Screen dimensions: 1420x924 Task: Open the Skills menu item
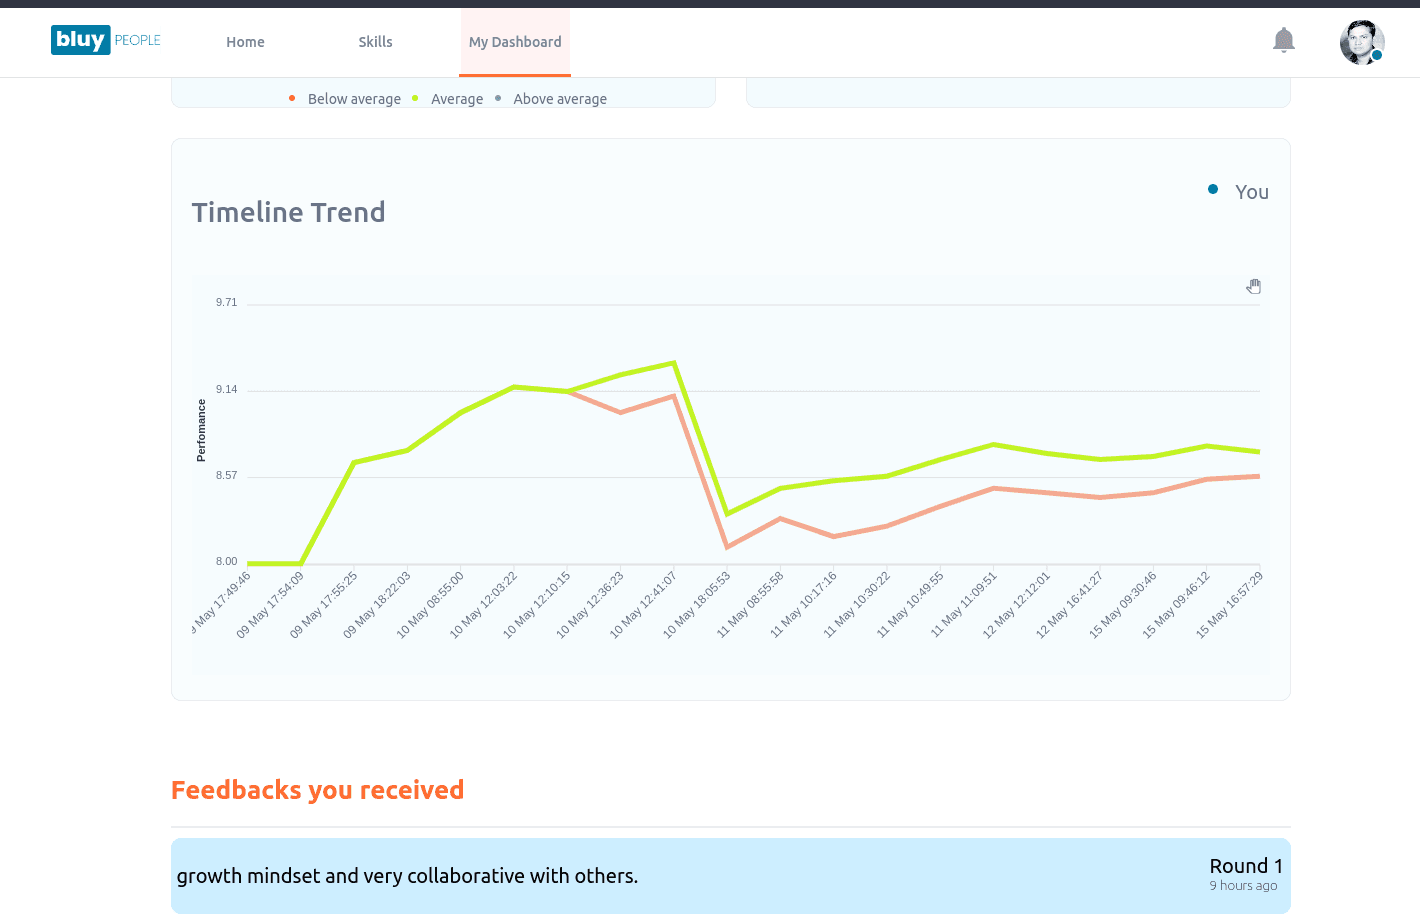(x=375, y=42)
